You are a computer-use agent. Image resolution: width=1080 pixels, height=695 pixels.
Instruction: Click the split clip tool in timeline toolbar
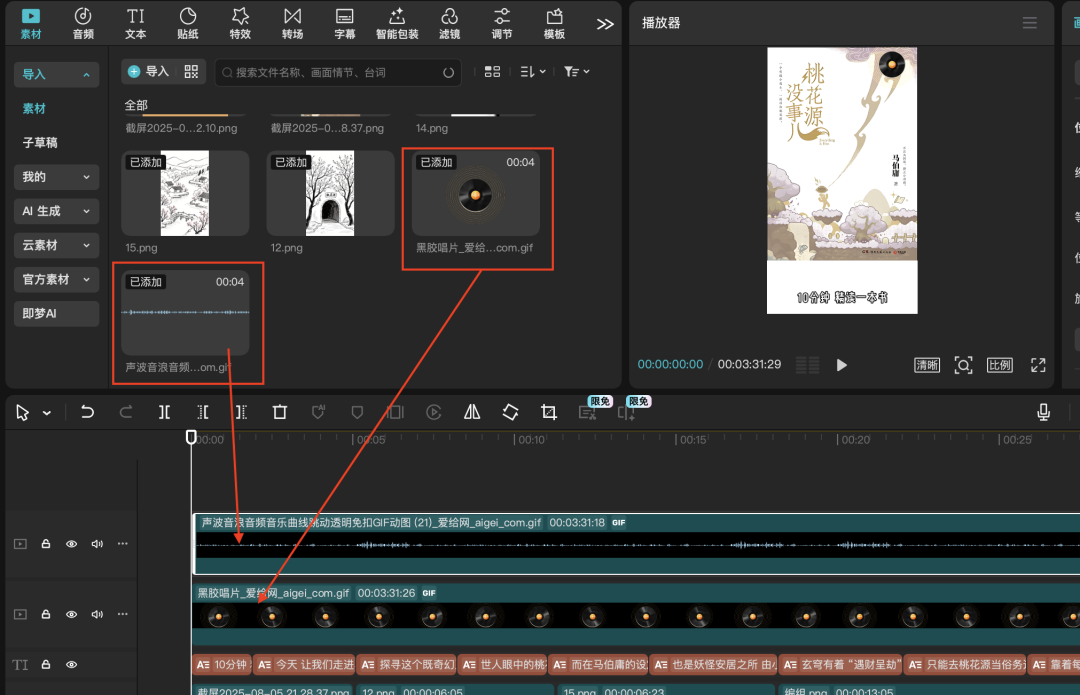coord(165,412)
